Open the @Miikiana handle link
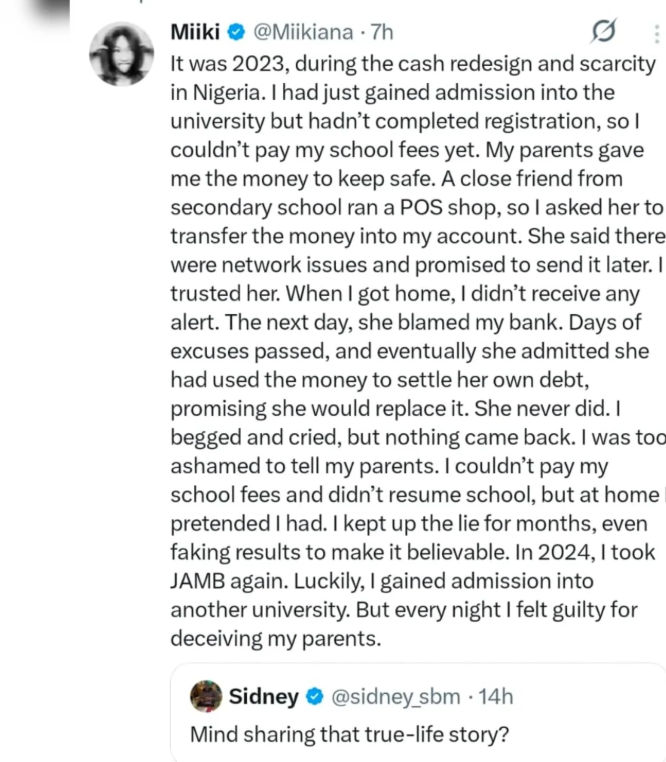Image resolution: width=666 pixels, height=762 pixels. click(299, 33)
